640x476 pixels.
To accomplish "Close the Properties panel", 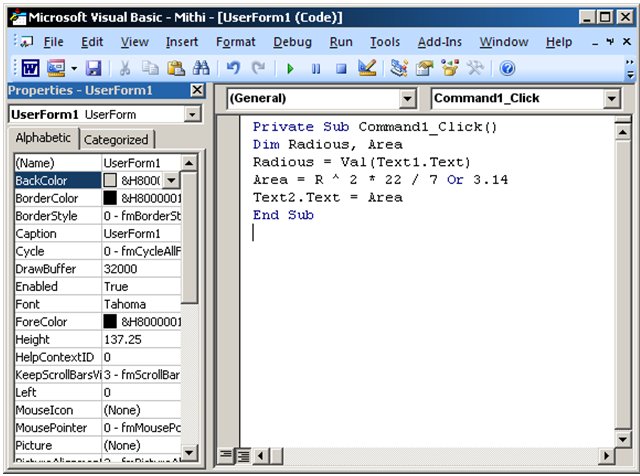I will [x=197, y=91].
